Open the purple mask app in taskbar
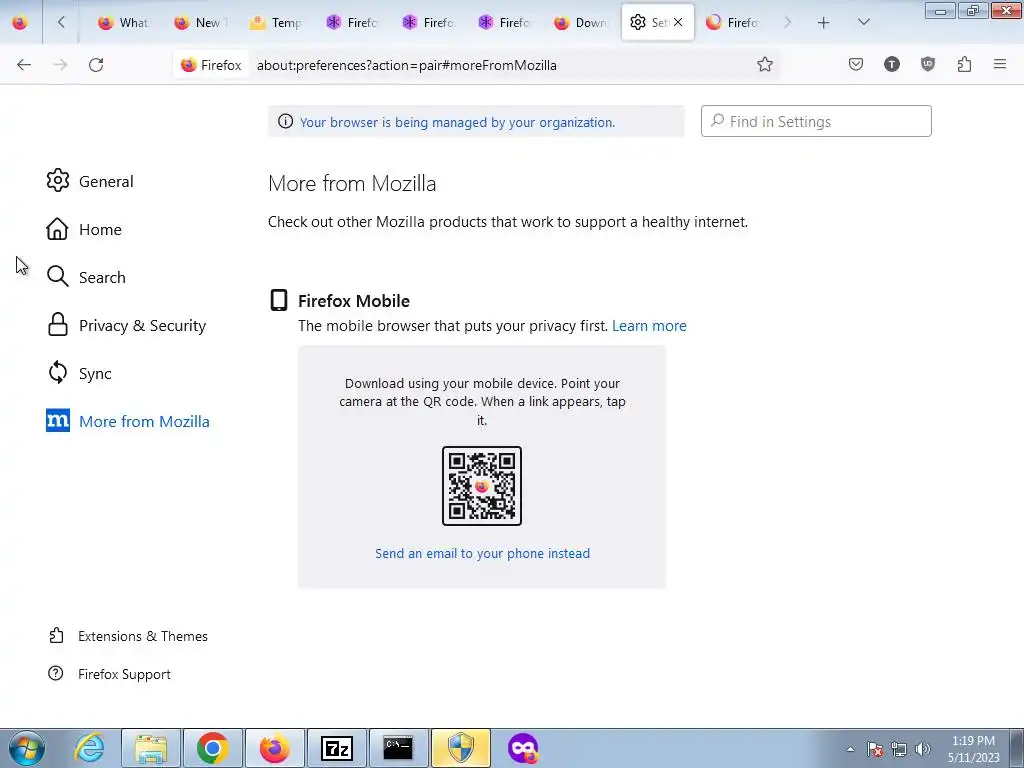The image size is (1024, 768). tap(522, 748)
